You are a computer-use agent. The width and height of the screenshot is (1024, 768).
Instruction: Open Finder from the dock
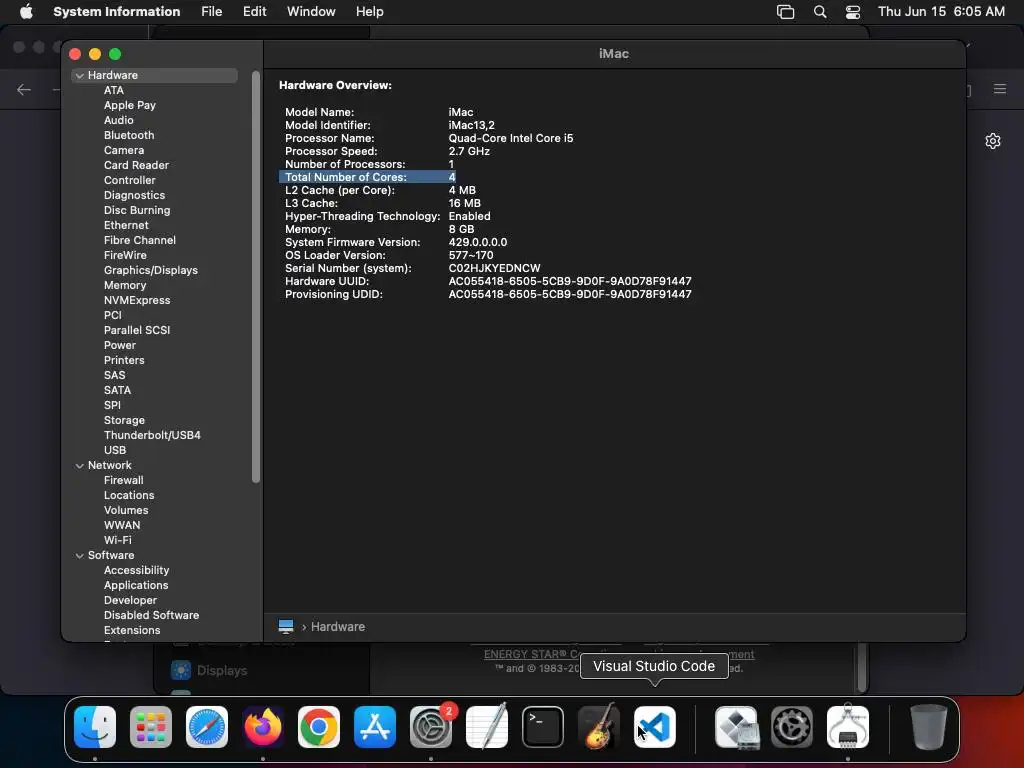click(x=95, y=727)
